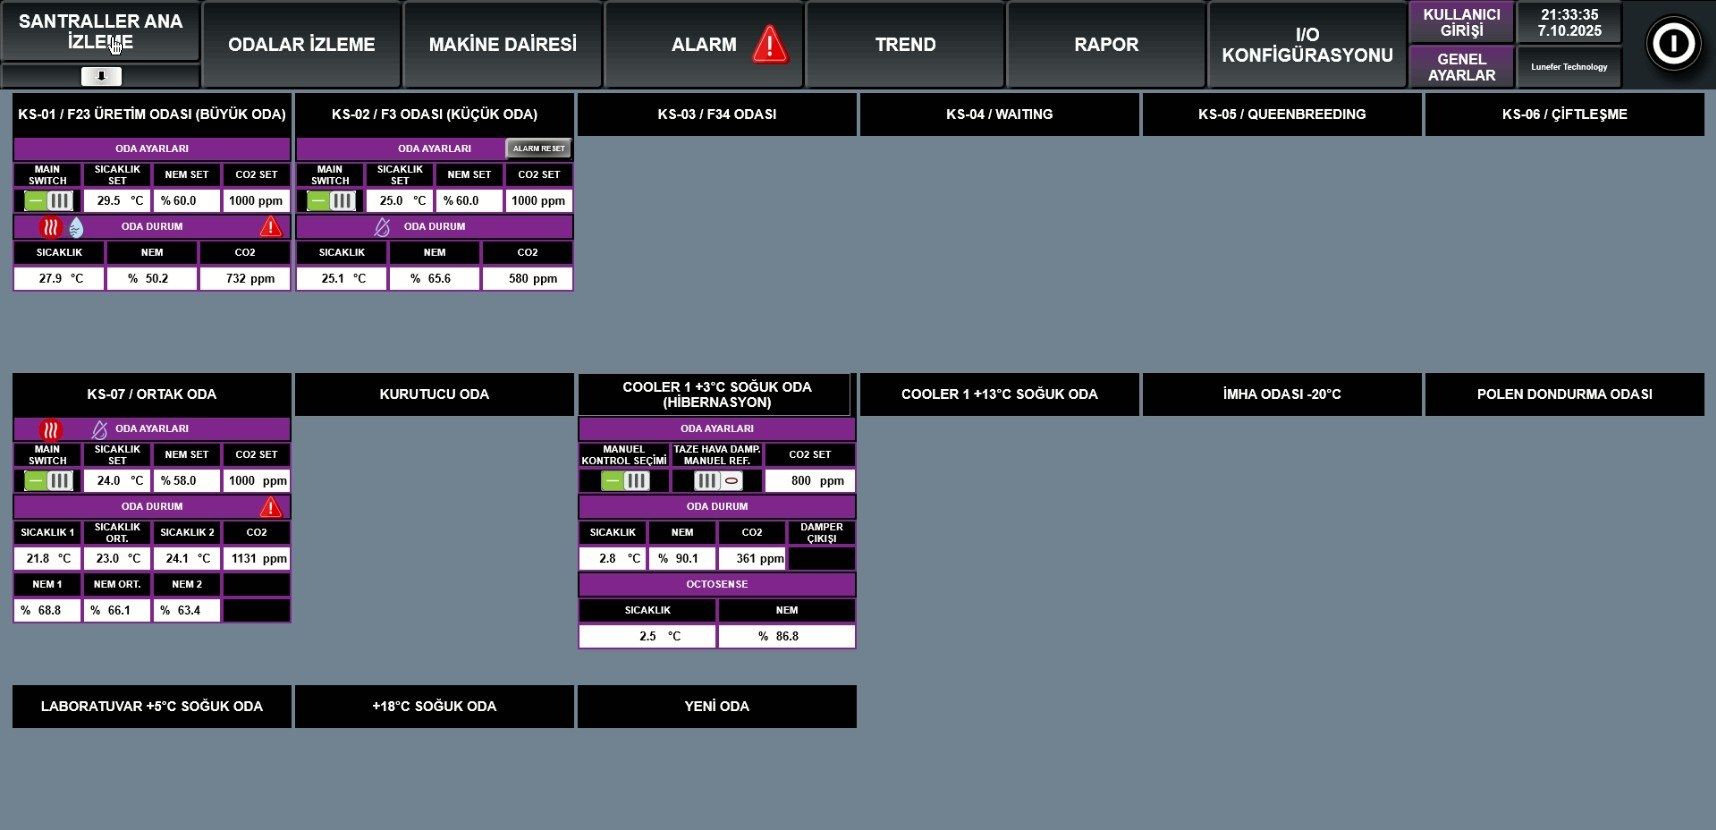The height and width of the screenshot is (830, 1716).
Task: Click Alarm Reset in the KS-02 panel
Action: (x=539, y=148)
